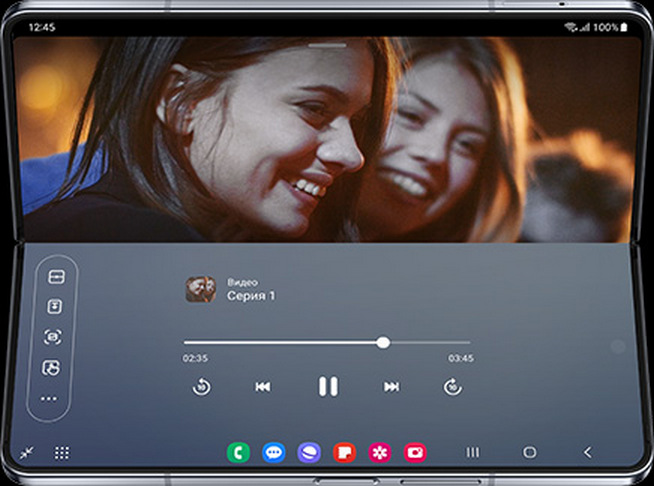Screen dimensions: 654x486
Task: Tap the 'Видео' label
Action: click(242, 282)
